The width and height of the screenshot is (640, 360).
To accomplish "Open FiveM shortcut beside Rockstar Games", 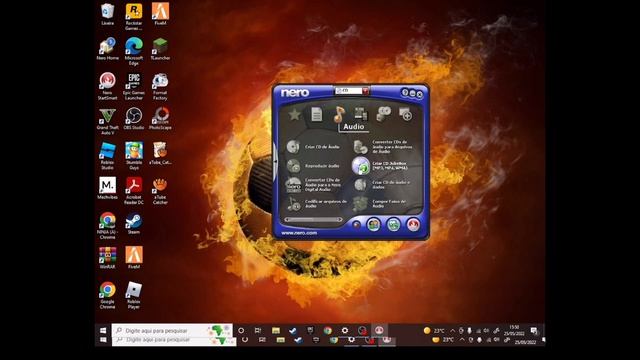I will point(160,14).
